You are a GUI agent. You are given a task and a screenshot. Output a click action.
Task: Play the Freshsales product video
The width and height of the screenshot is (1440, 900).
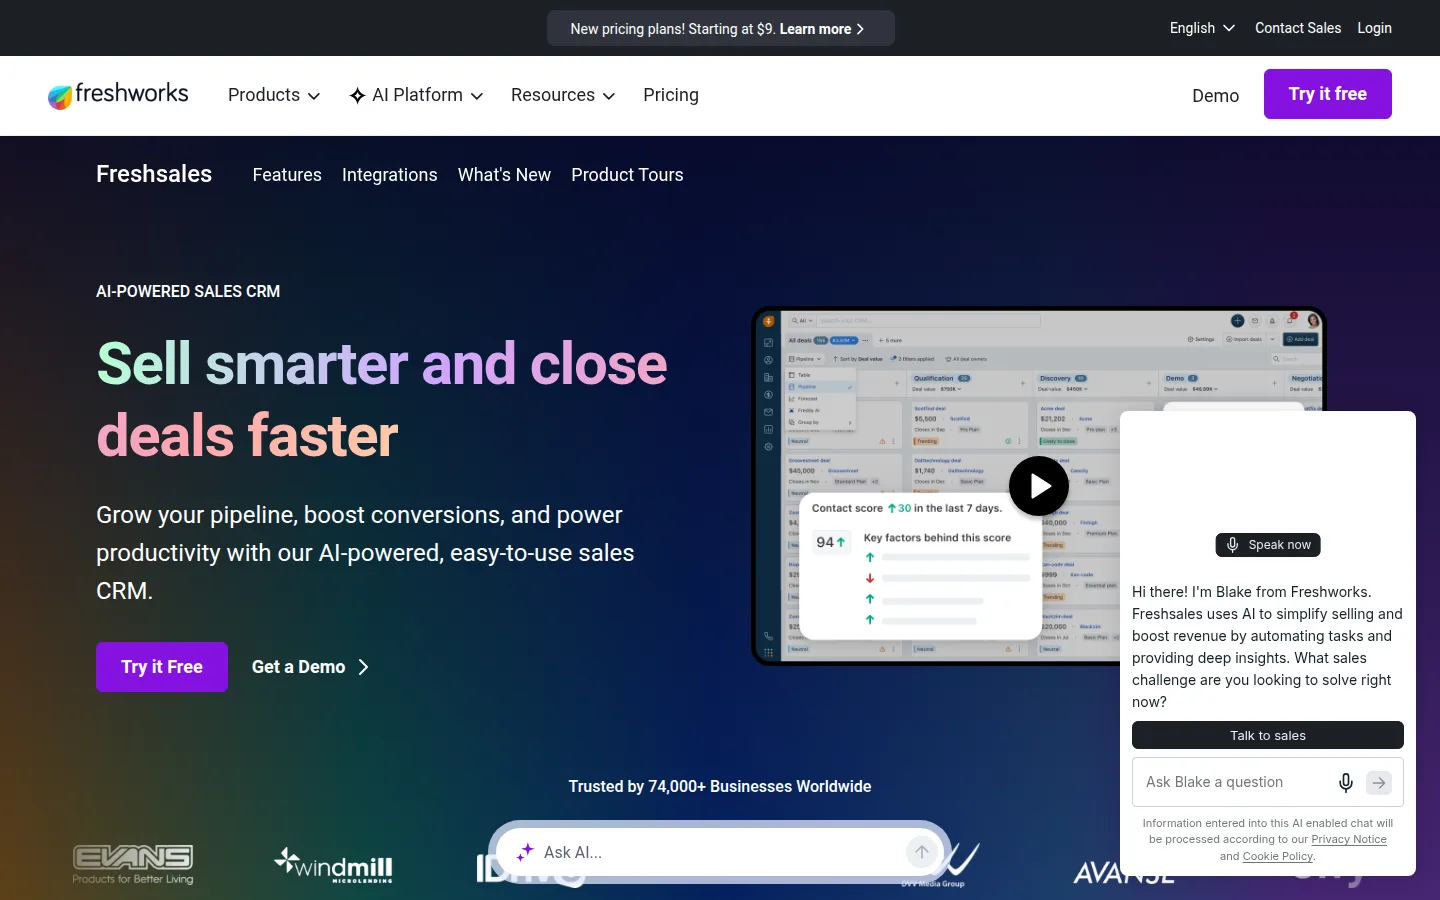[1039, 486]
